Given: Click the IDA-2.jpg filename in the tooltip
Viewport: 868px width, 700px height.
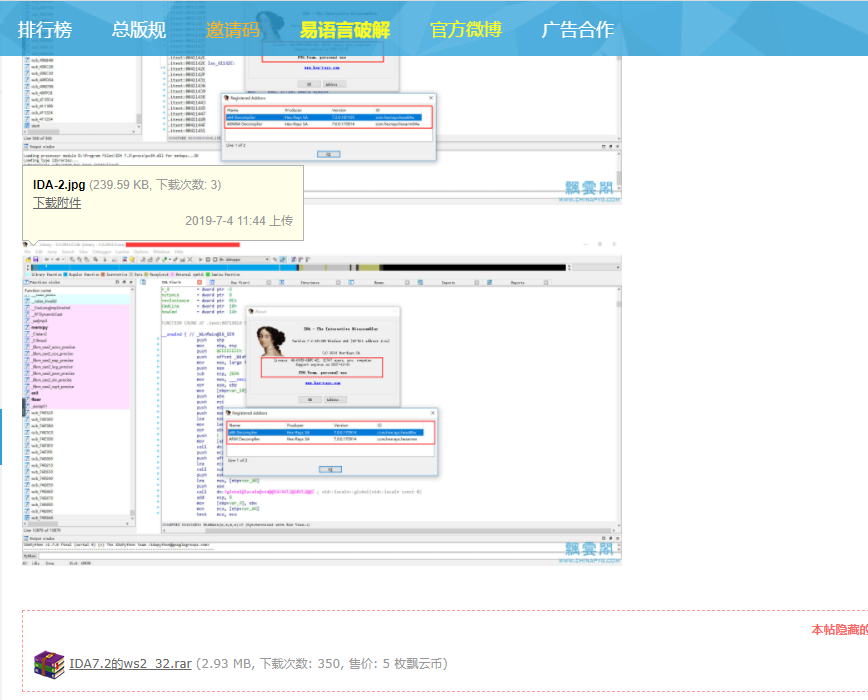Looking at the screenshot, I should [59, 185].
